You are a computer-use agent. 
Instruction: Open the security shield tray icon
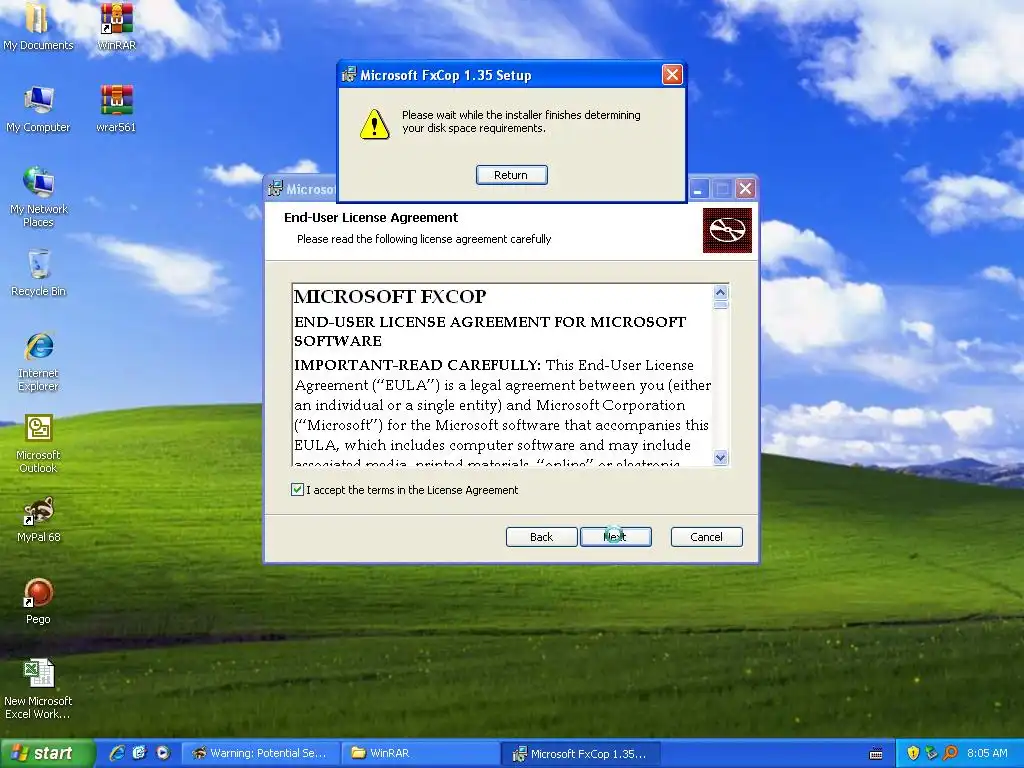[x=913, y=753]
